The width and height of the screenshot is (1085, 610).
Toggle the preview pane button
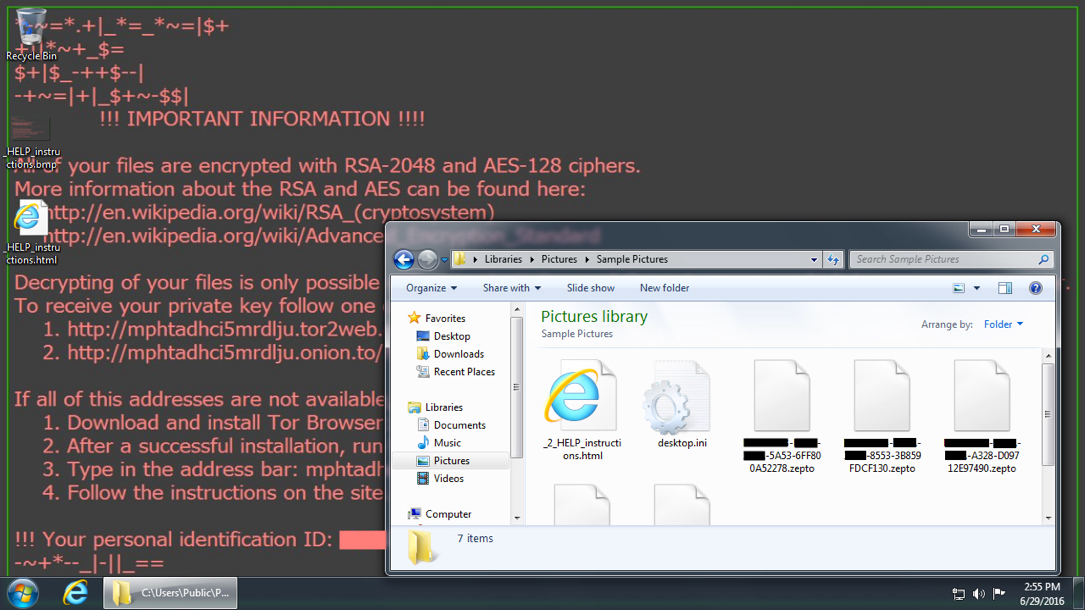pyautogui.click(x=1005, y=288)
